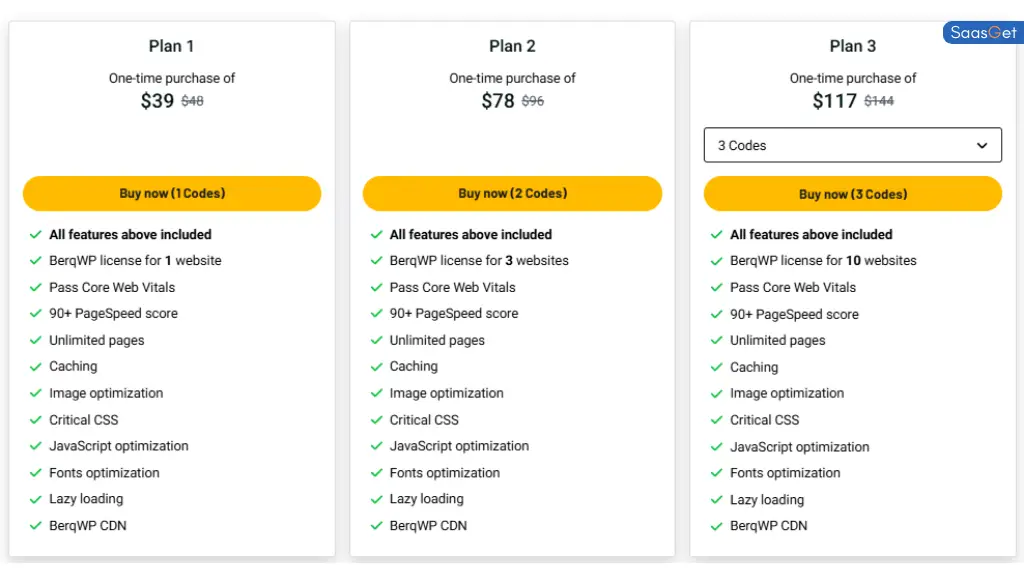
Task: Click the crossed-out $48 price
Action: point(192,101)
